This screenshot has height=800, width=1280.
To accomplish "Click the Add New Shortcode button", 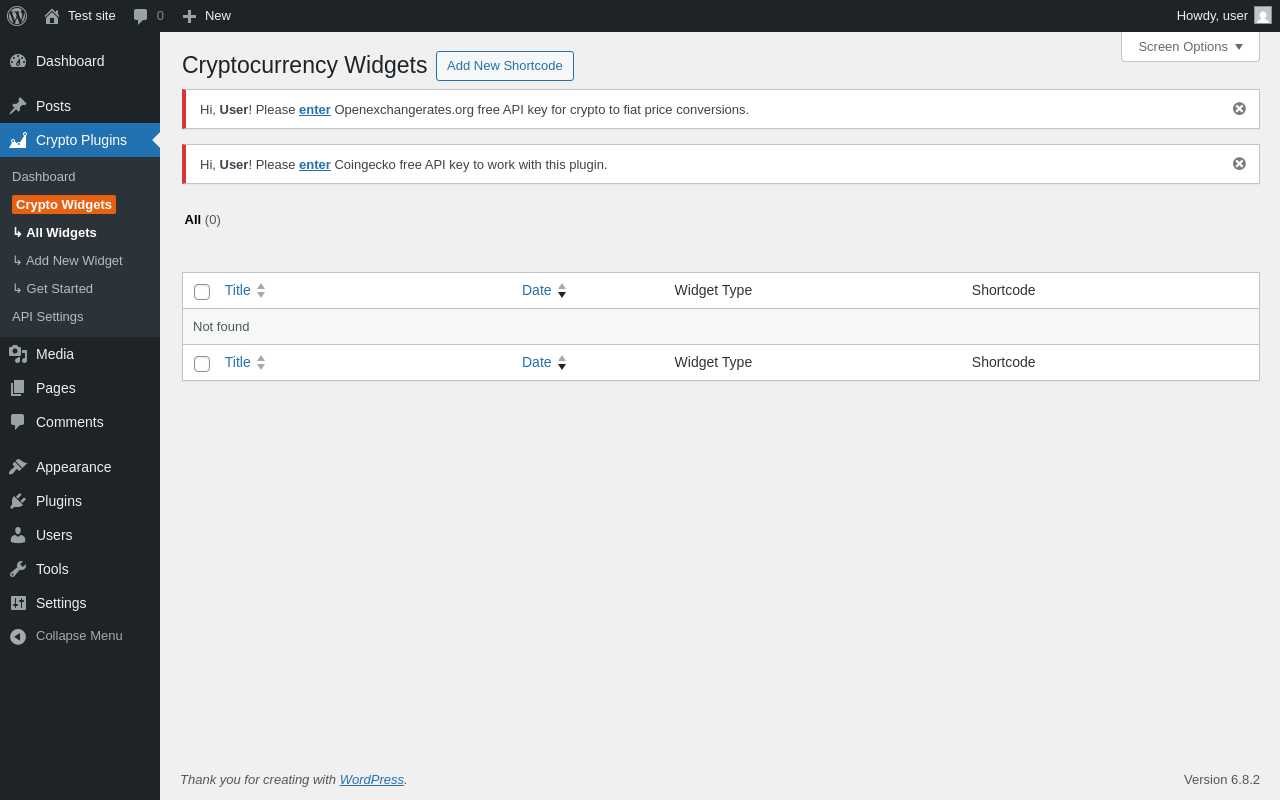I will pyautogui.click(x=505, y=66).
